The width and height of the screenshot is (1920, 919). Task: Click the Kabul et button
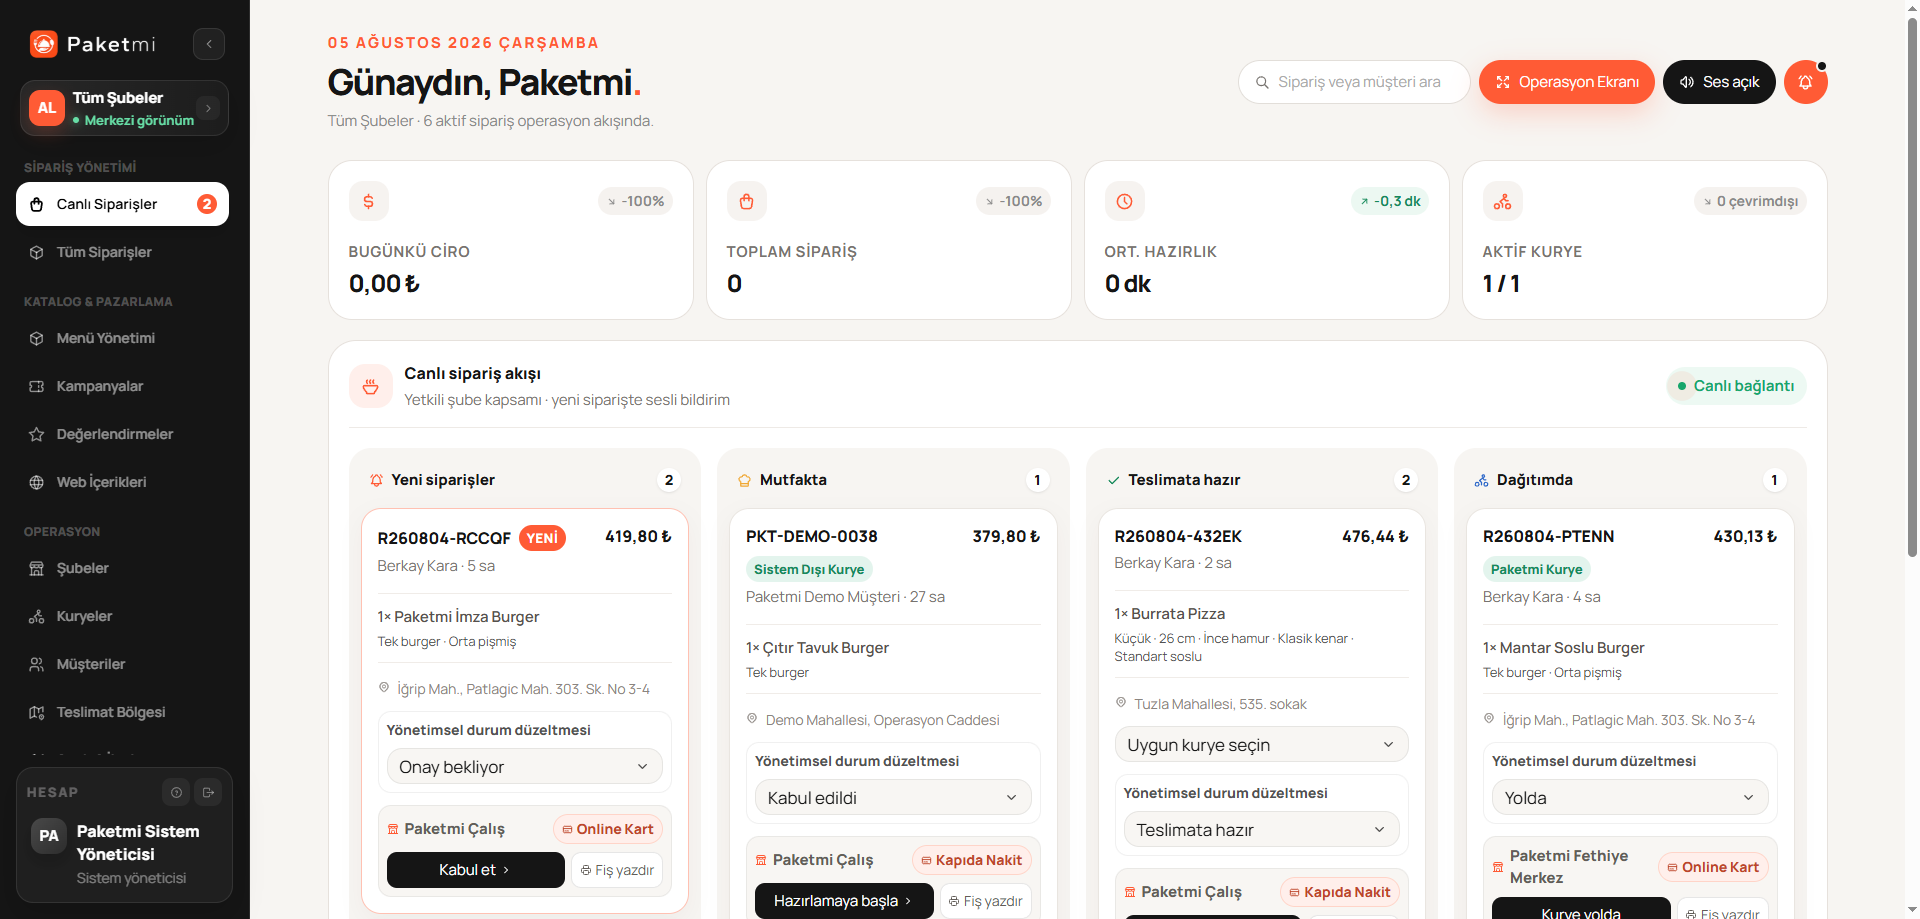pyautogui.click(x=475, y=870)
